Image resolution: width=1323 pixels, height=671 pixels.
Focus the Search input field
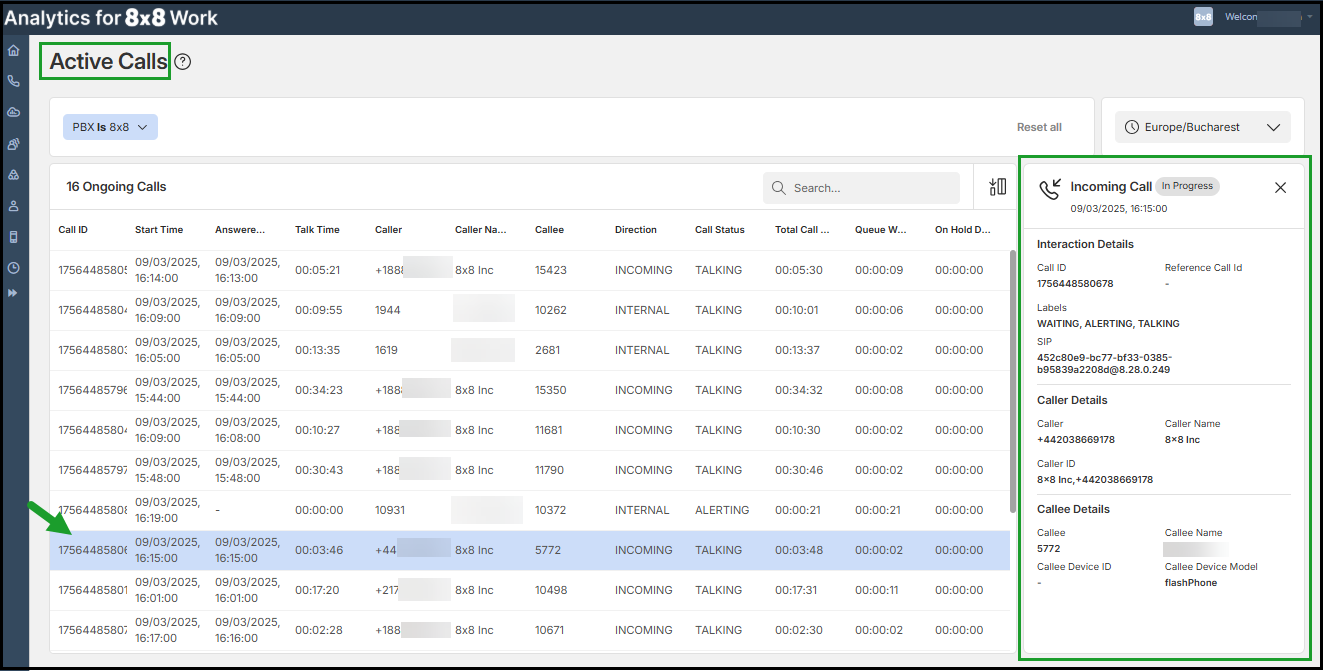click(861, 188)
